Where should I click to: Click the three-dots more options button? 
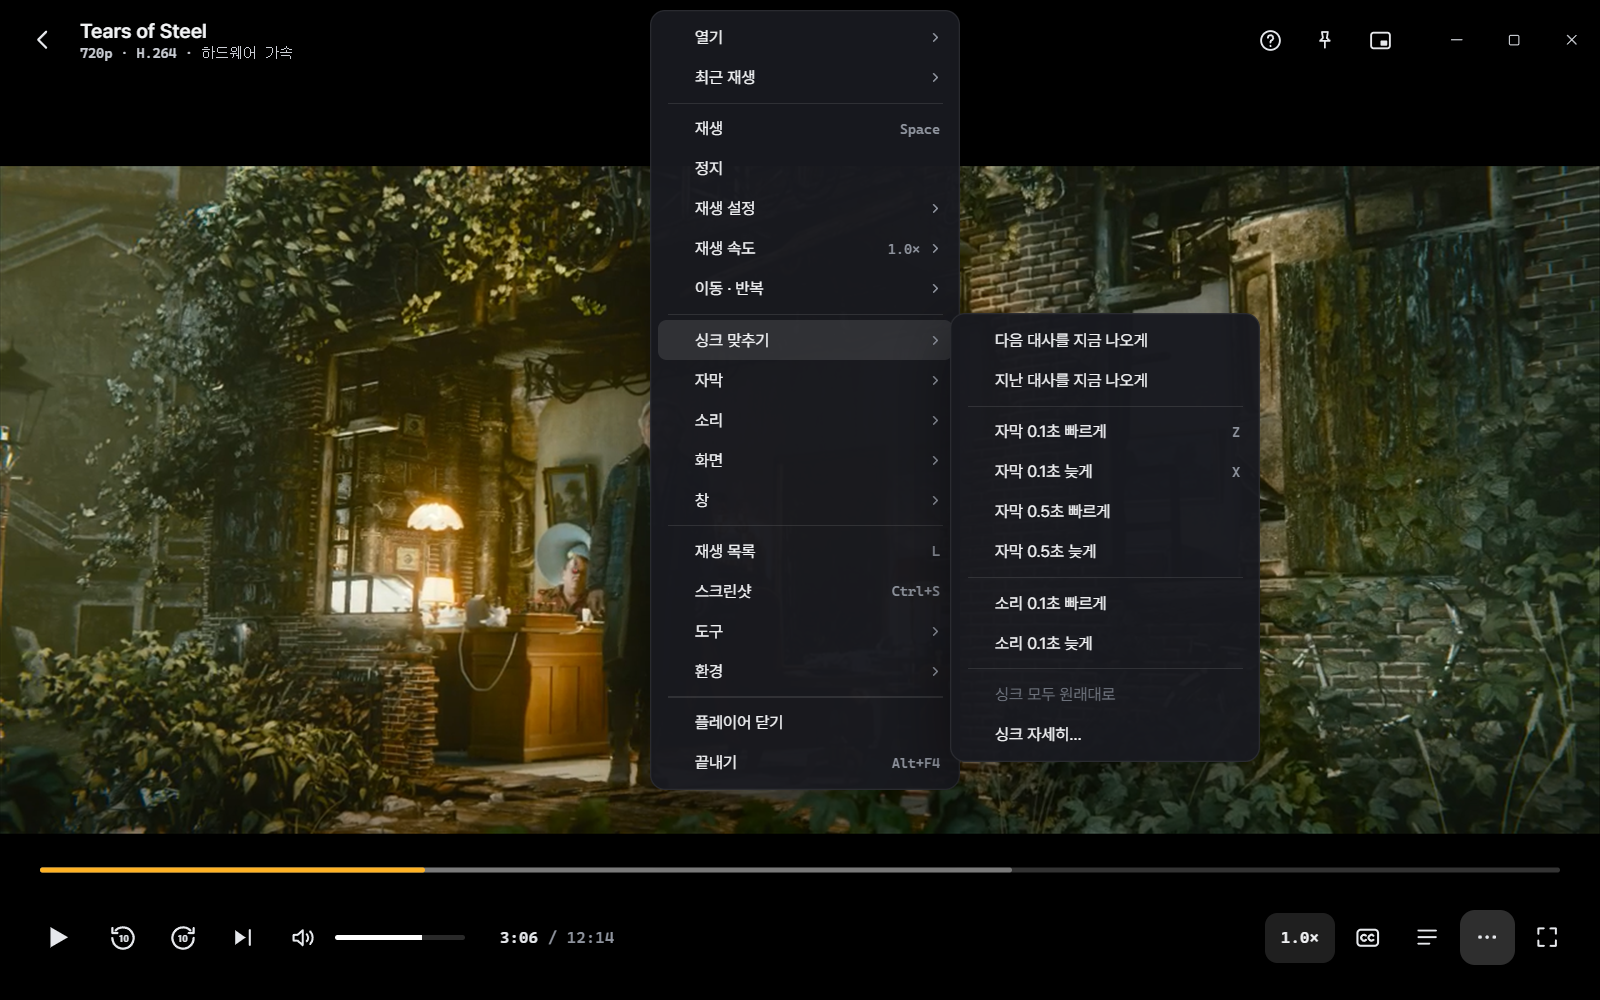tap(1487, 937)
